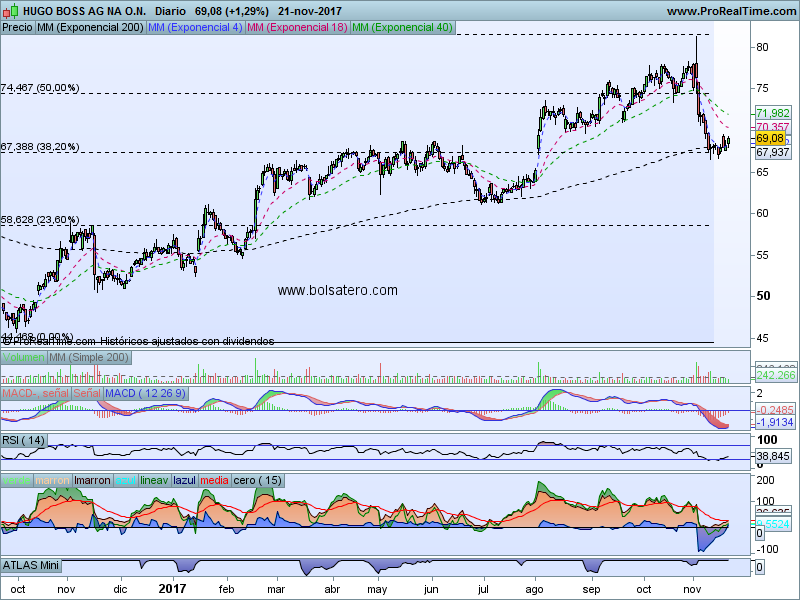This screenshot has height=600, width=800.
Task: Click the 2017 marker on time axis
Action: [x=173, y=589]
